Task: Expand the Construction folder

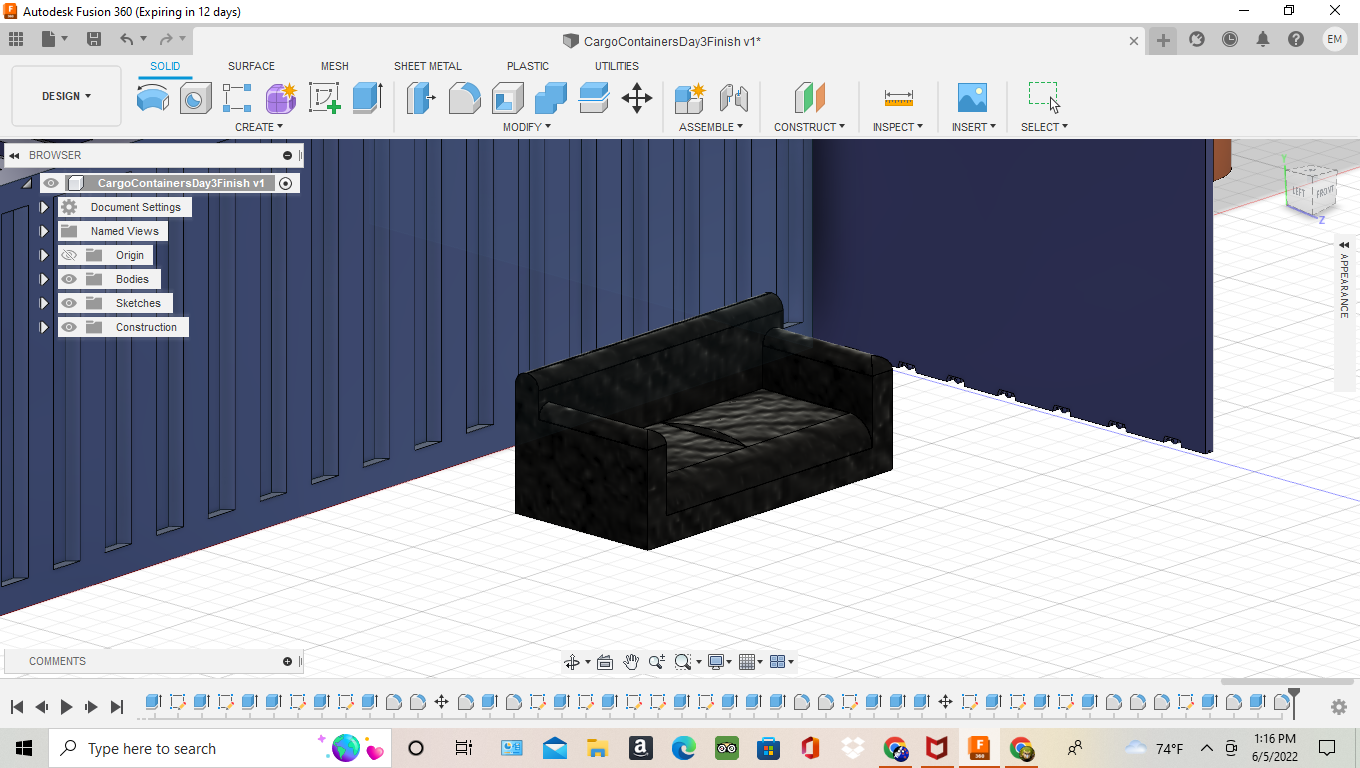Action: (44, 327)
